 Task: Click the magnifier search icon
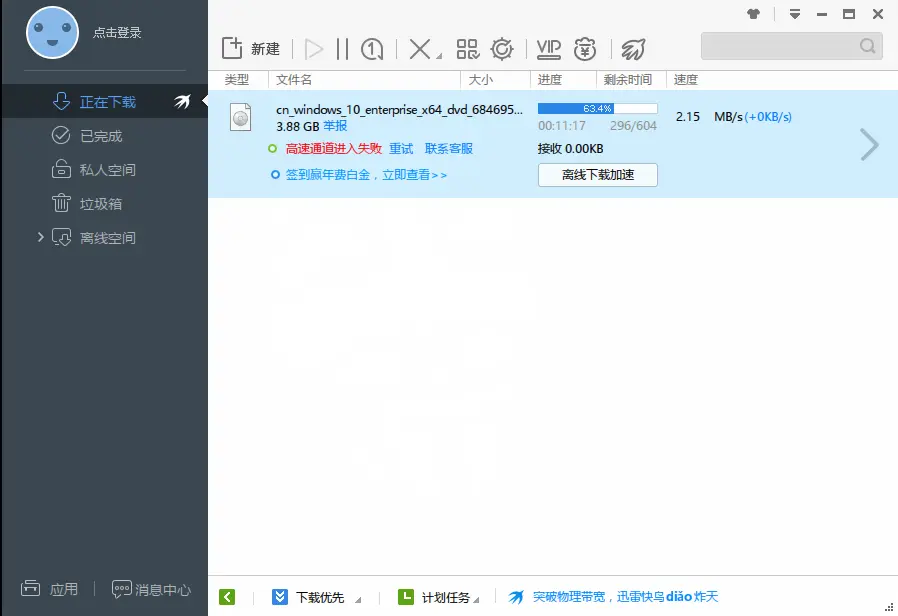868,46
